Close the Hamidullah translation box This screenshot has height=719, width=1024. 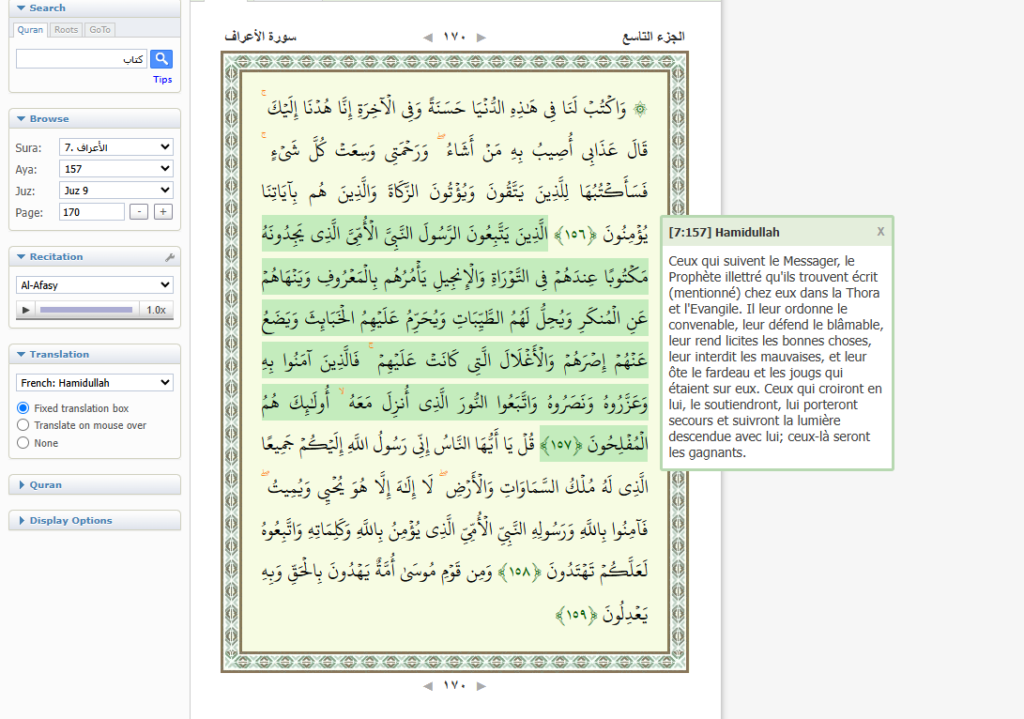coord(880,232)
